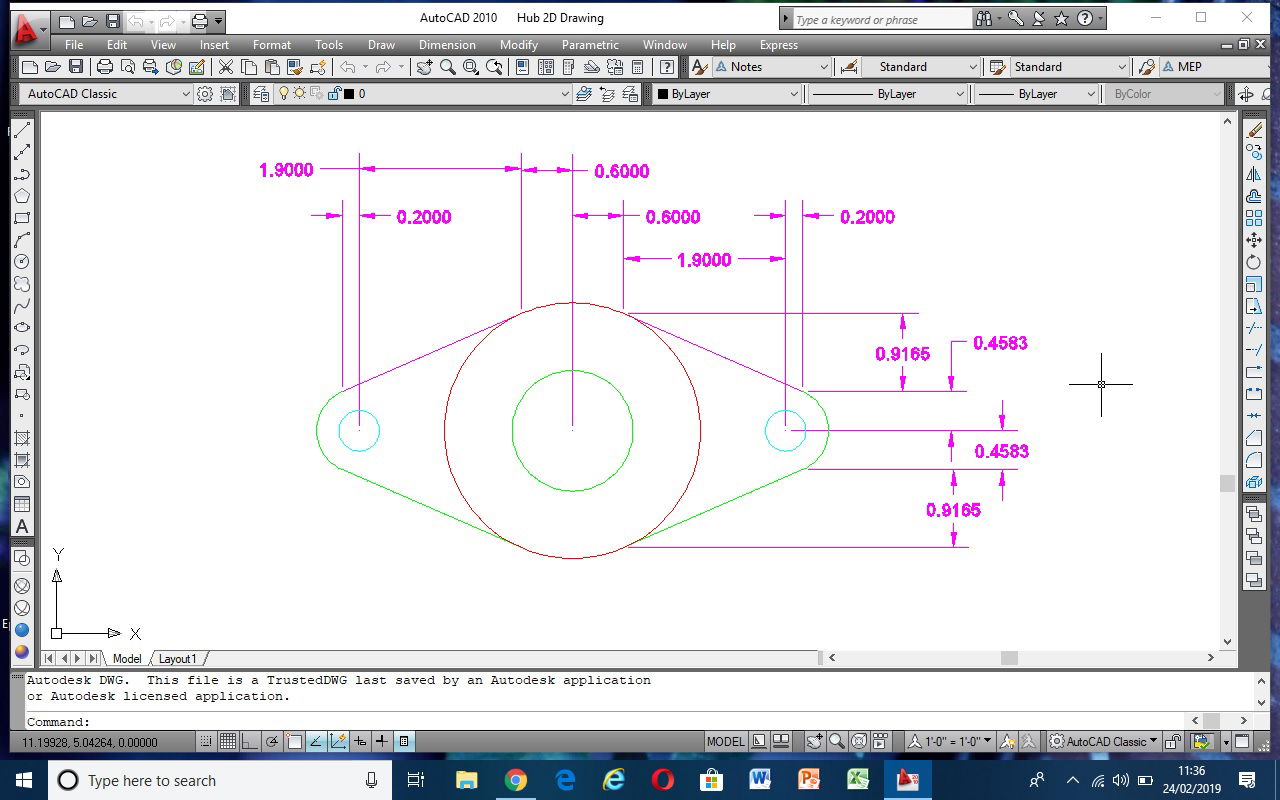
Task: Open the Pan Realtime tool
Action: coord(424,66)
